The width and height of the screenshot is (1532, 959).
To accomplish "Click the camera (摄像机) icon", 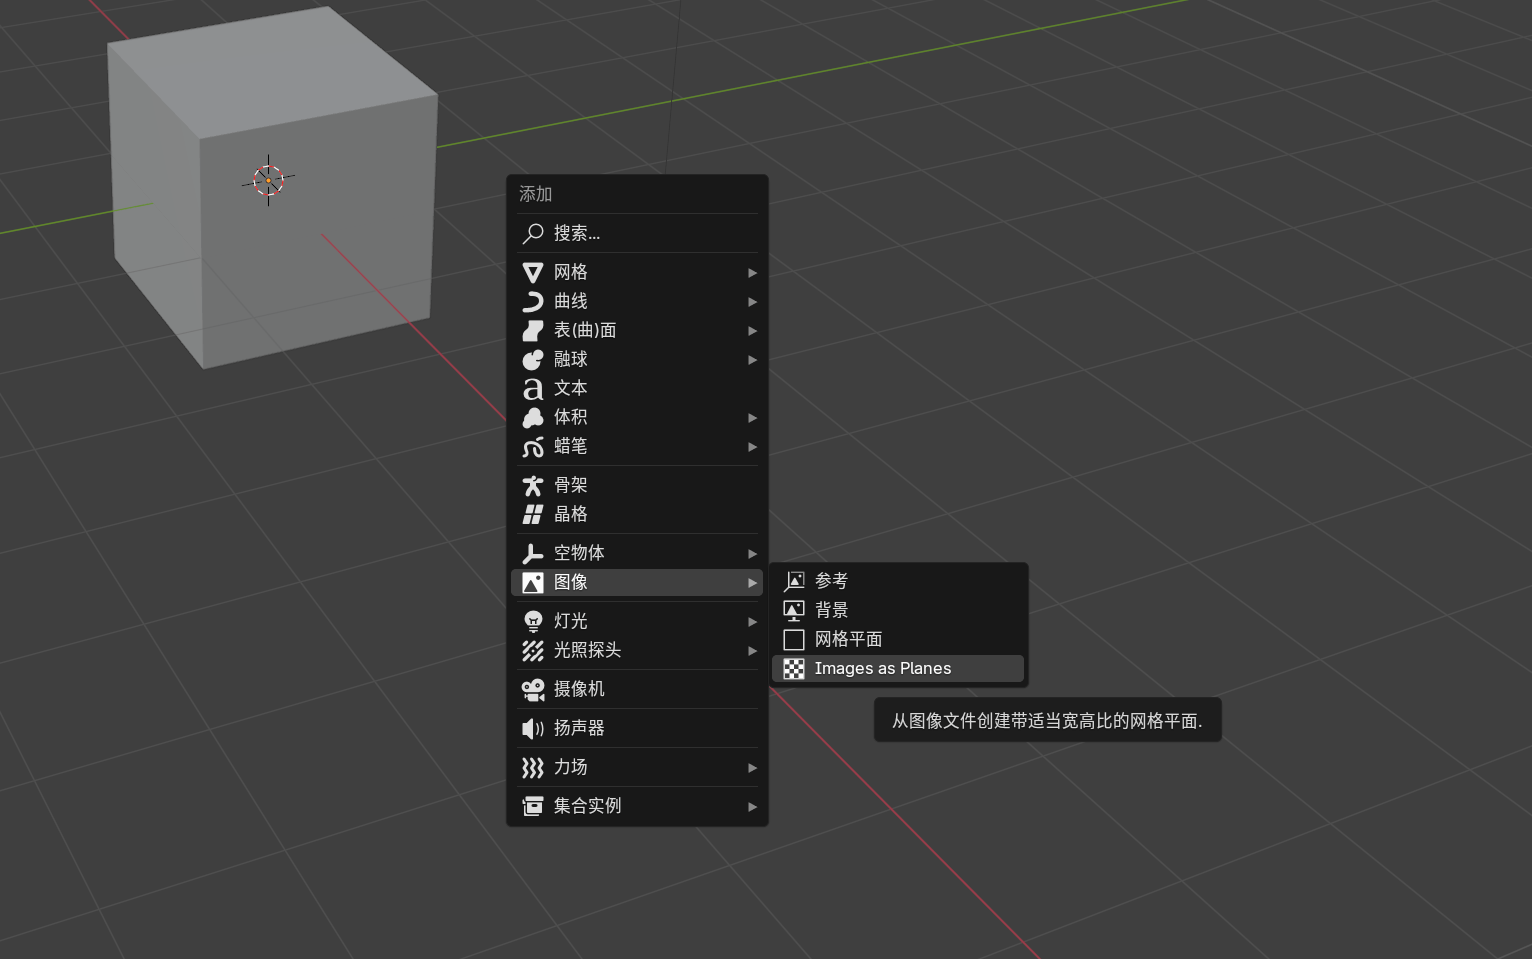I will click(x=533, y=689).
